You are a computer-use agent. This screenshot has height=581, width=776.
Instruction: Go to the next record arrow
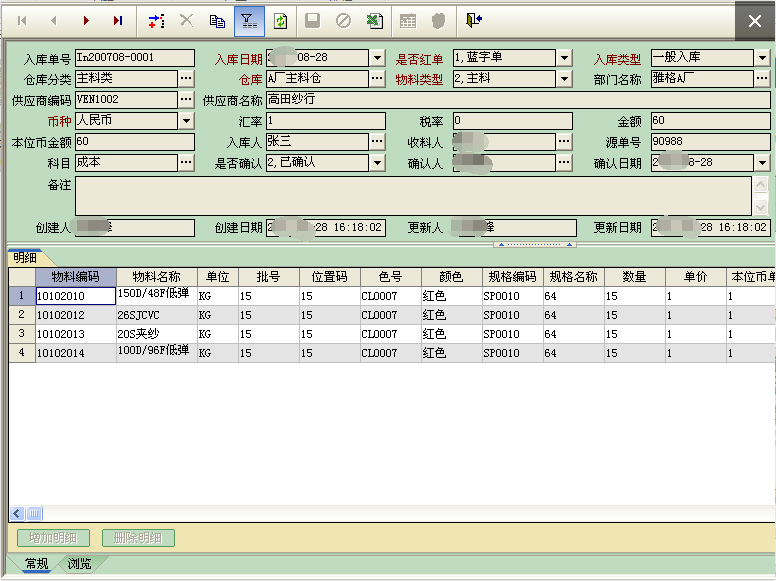coord(86,20)
